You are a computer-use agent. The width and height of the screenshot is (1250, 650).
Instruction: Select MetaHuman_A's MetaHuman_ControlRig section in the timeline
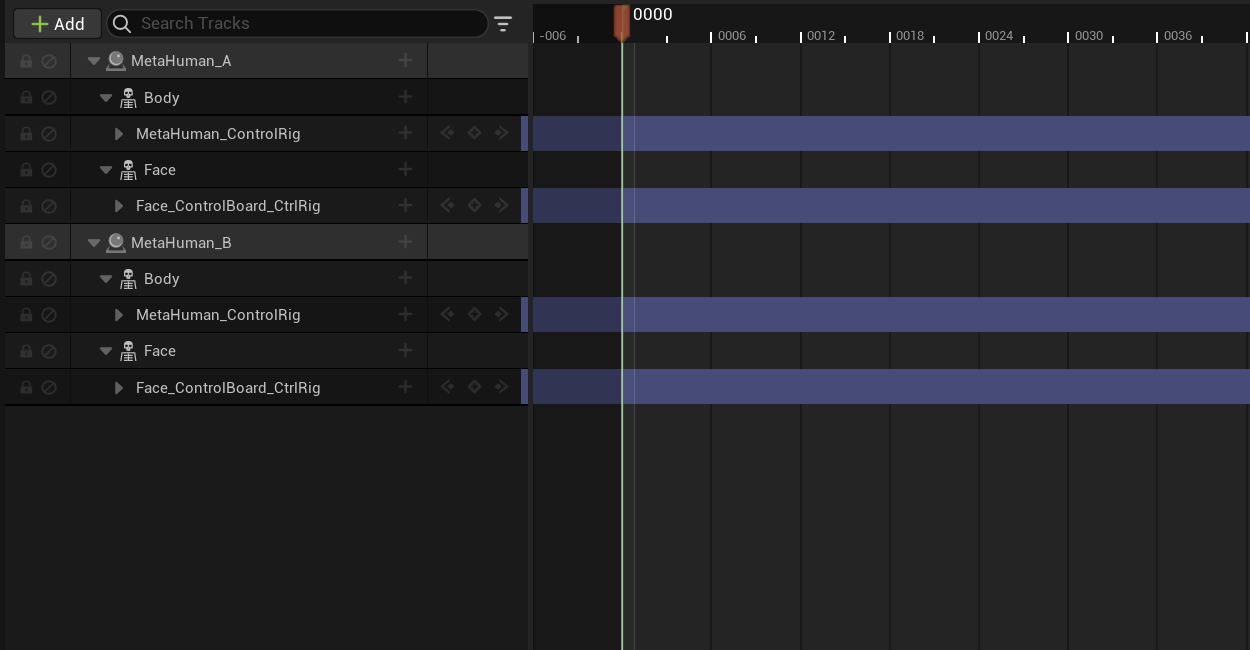(891, 133)
